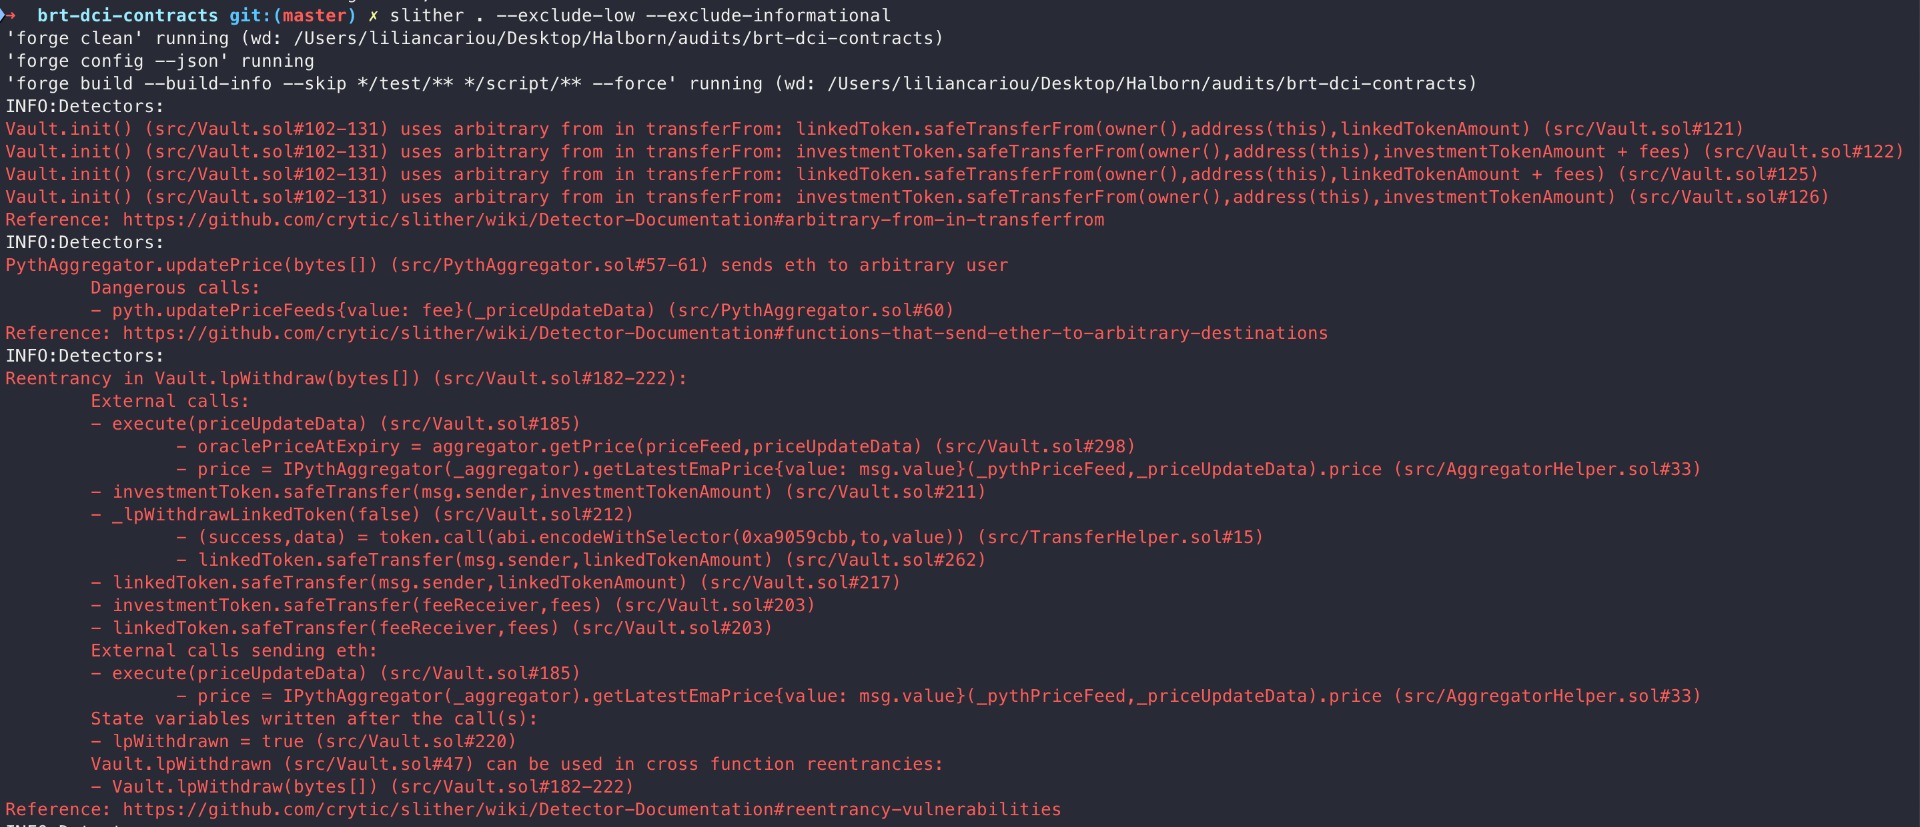Click the src/PythAggregator.sol#60 file reference
The width and height of the screenshot is (1920, 827).
[811, 311]
